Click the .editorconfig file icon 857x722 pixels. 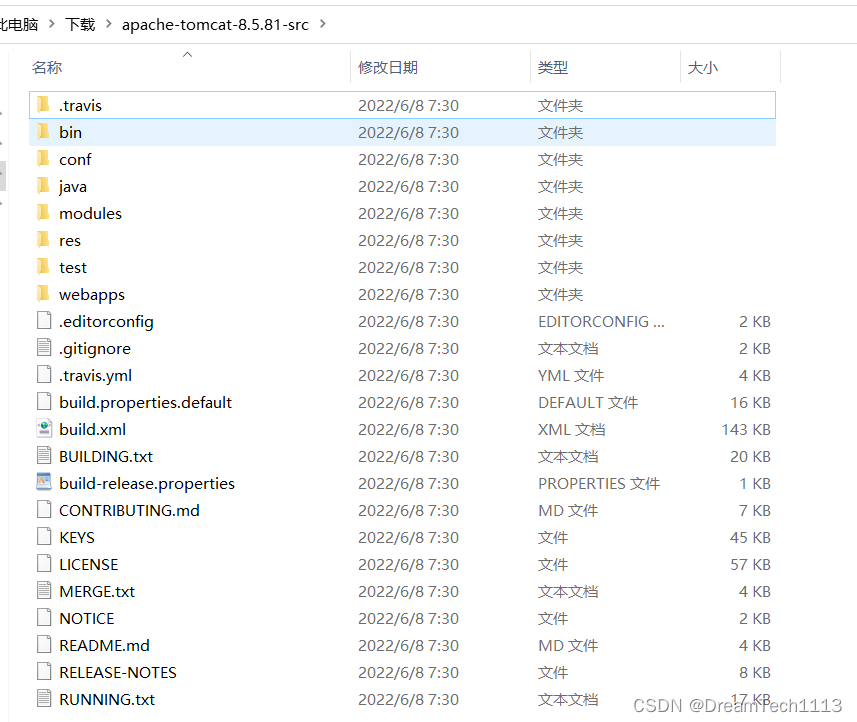[x=44, y=320]
